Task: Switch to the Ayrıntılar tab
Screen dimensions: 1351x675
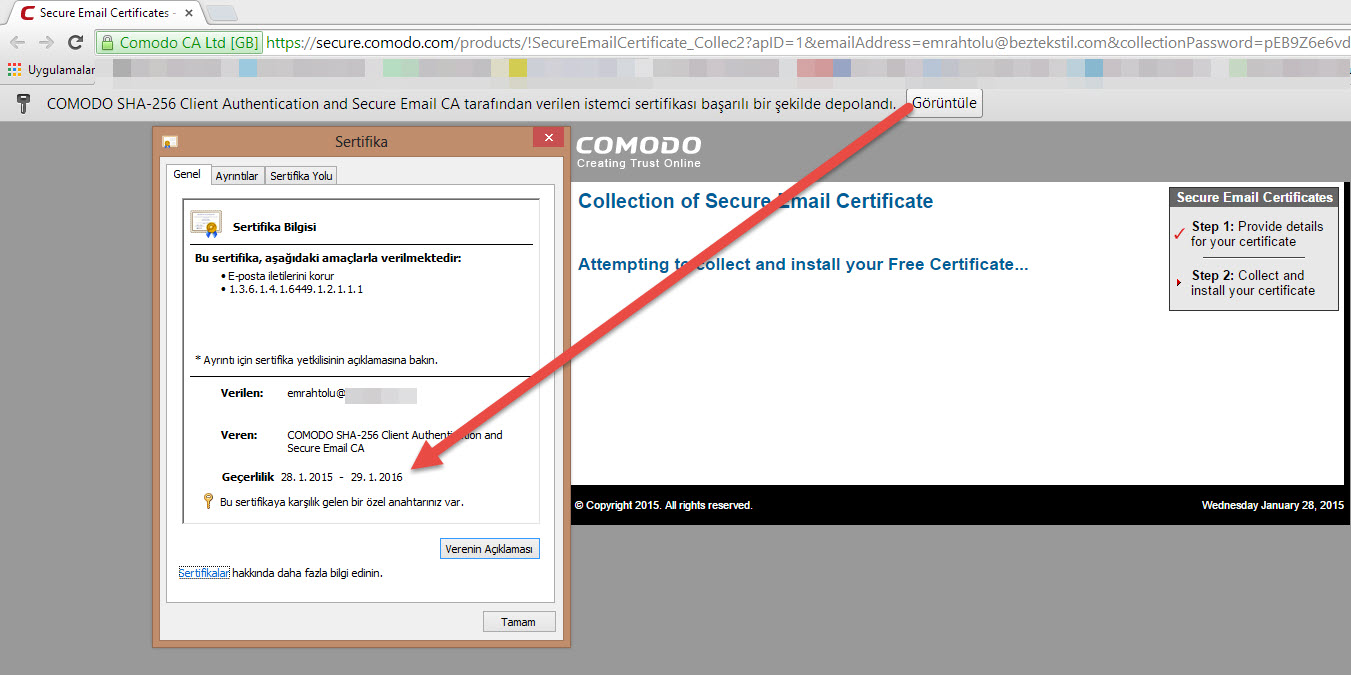Action: (237, 176)
